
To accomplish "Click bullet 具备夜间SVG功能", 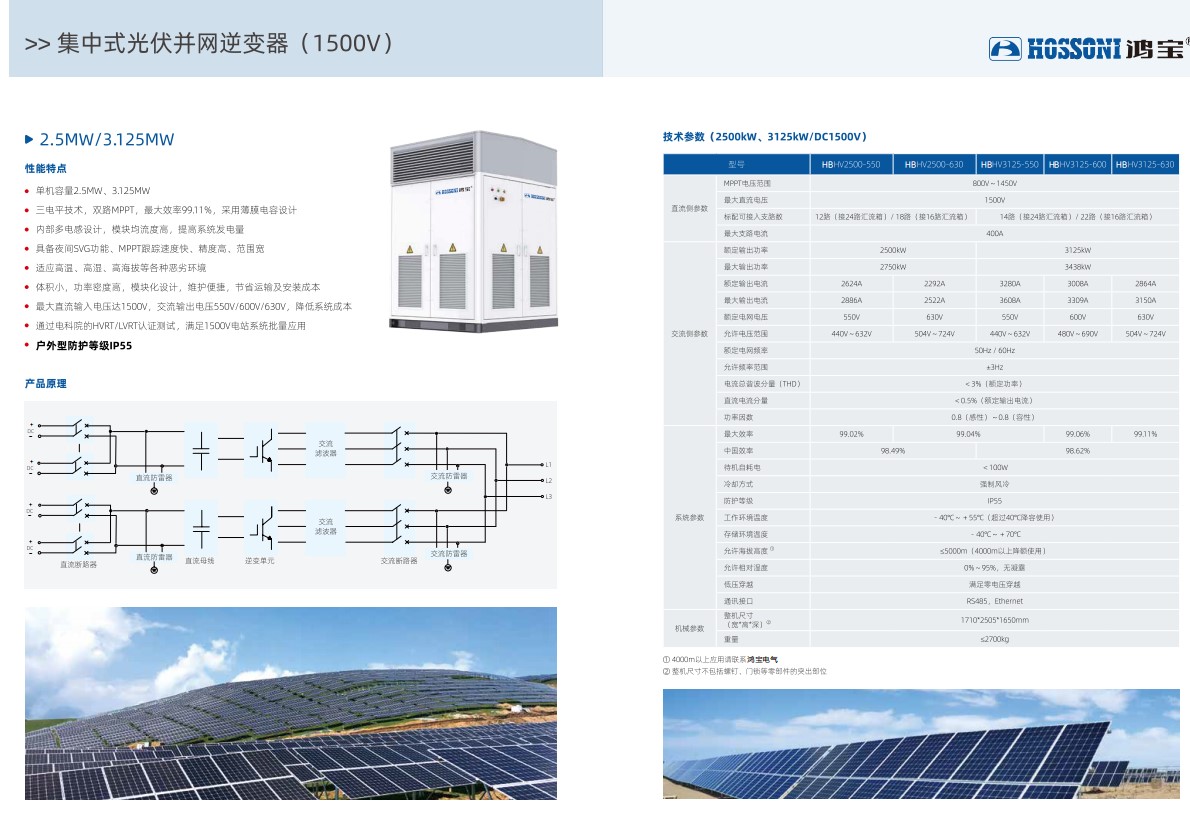I will [150, 249].
